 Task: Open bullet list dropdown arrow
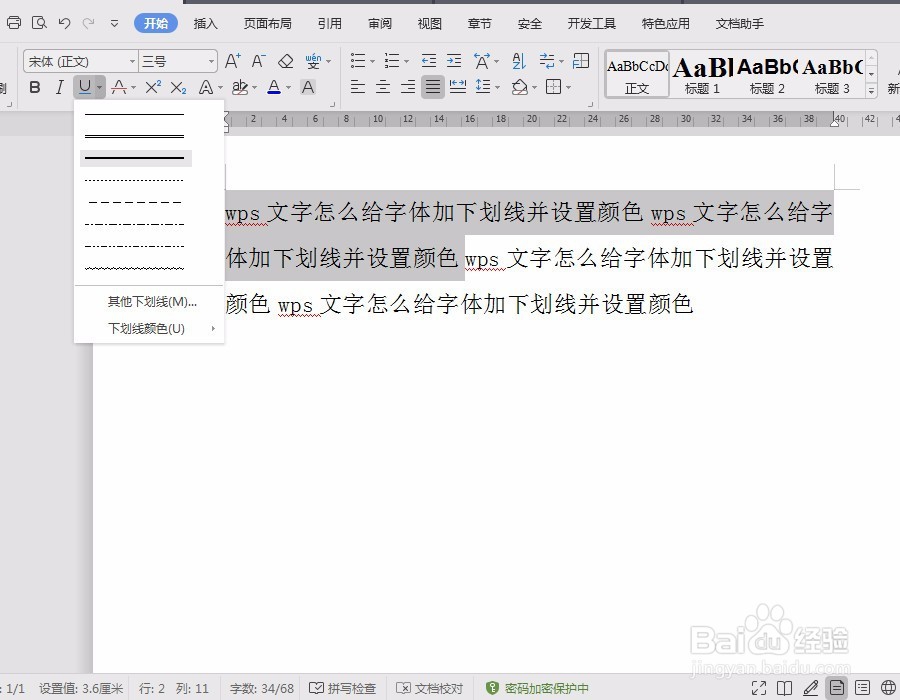373,61
